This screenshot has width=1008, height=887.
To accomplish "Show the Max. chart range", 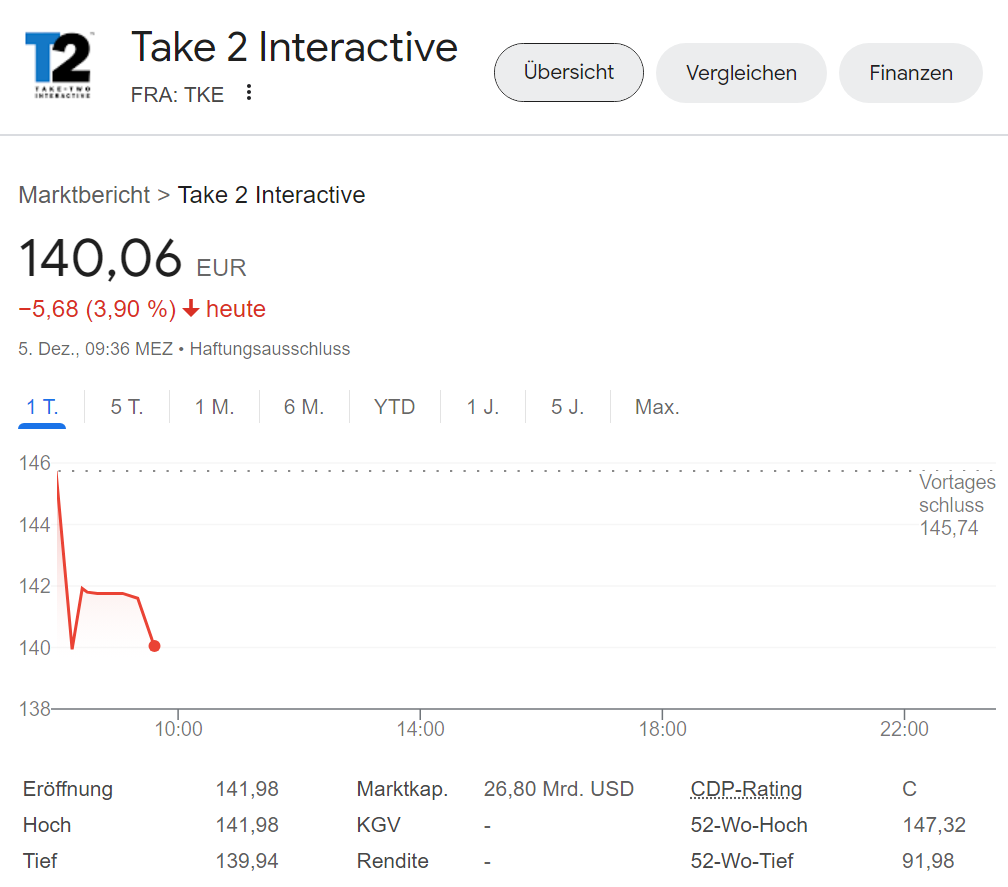I will pyautogui.click(x=657, y=407).
